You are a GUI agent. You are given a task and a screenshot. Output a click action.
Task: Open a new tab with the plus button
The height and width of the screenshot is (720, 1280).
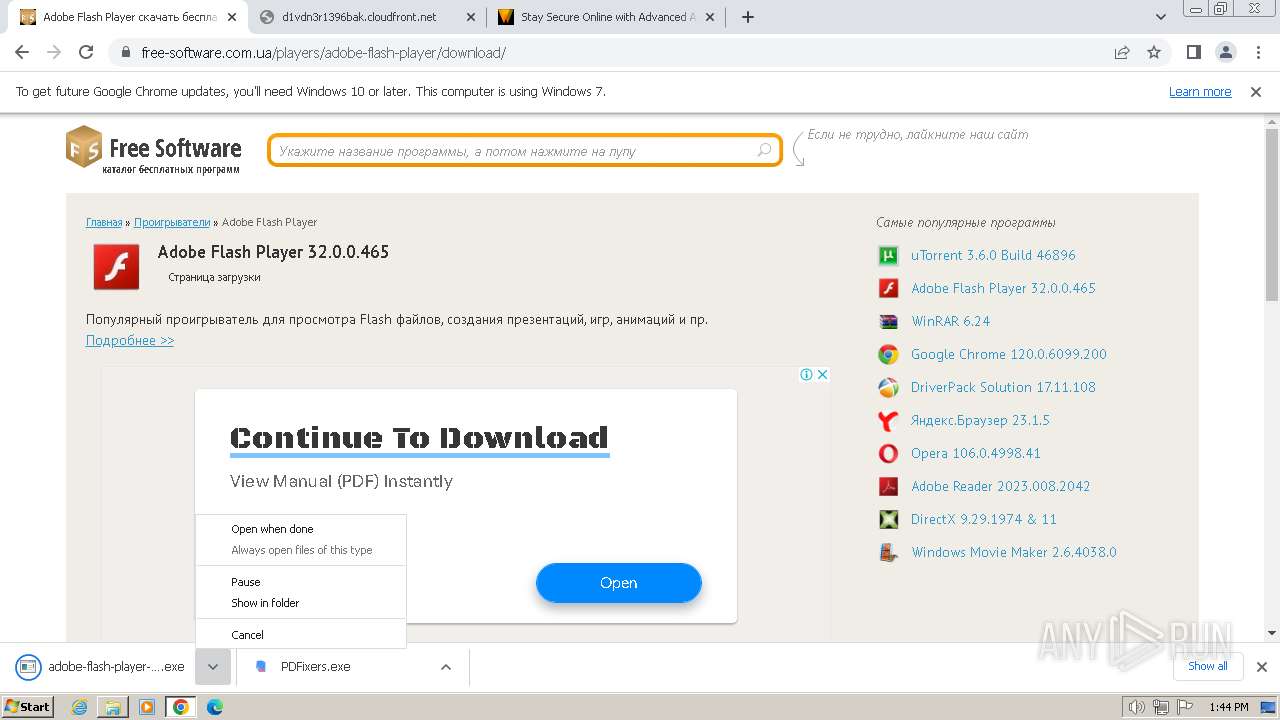pos(748,17)
